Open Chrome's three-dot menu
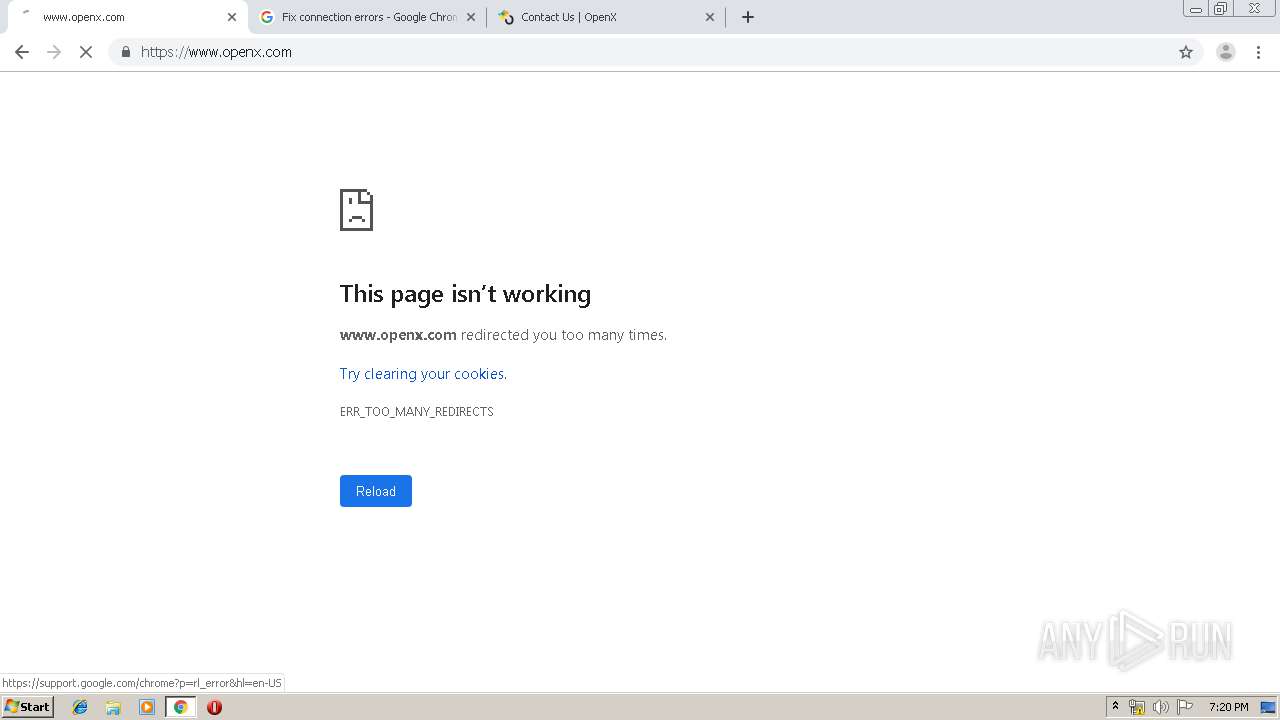Viewport: 1280px width, 720px height. tap(1258, 52)
